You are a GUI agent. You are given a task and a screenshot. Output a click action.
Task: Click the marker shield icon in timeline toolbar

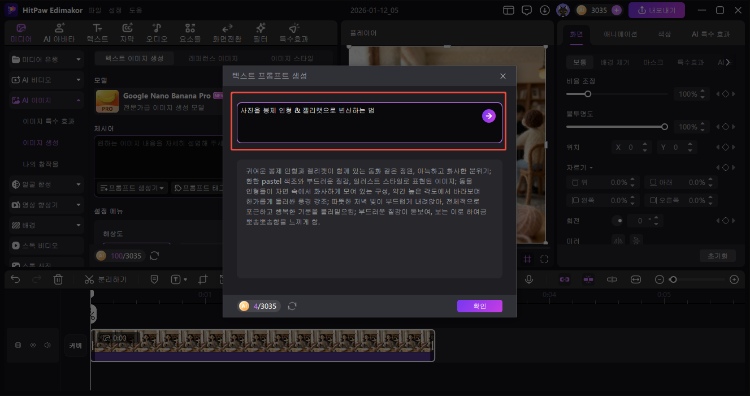point(154,279)
